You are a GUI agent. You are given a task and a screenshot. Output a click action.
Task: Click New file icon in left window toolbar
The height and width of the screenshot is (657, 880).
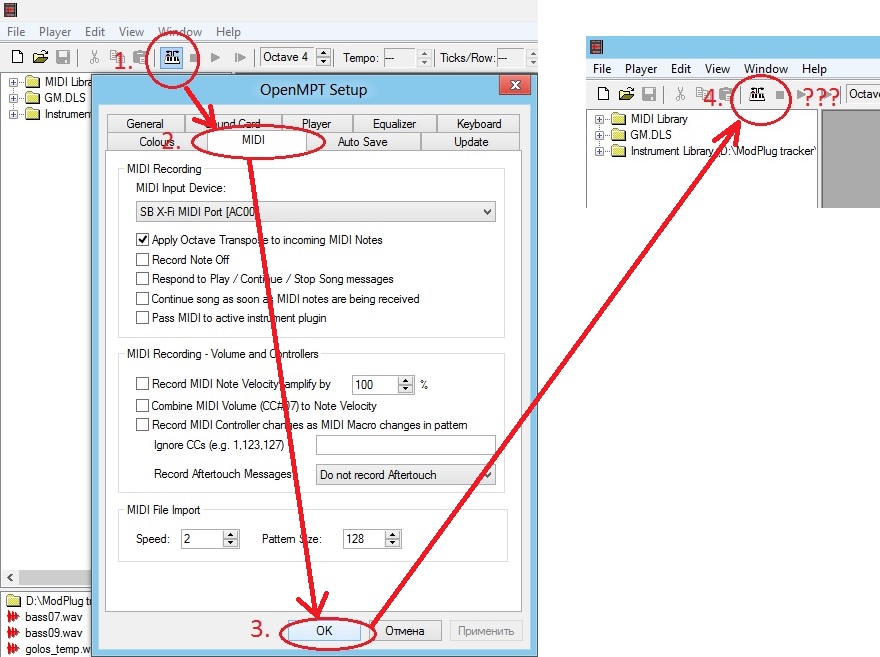pos(17,57)
